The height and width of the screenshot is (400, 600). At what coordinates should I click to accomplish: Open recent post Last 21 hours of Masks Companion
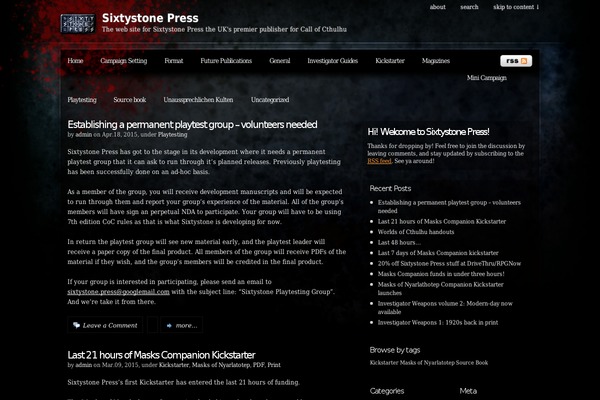pyautogui.click(x=442, y=221)
